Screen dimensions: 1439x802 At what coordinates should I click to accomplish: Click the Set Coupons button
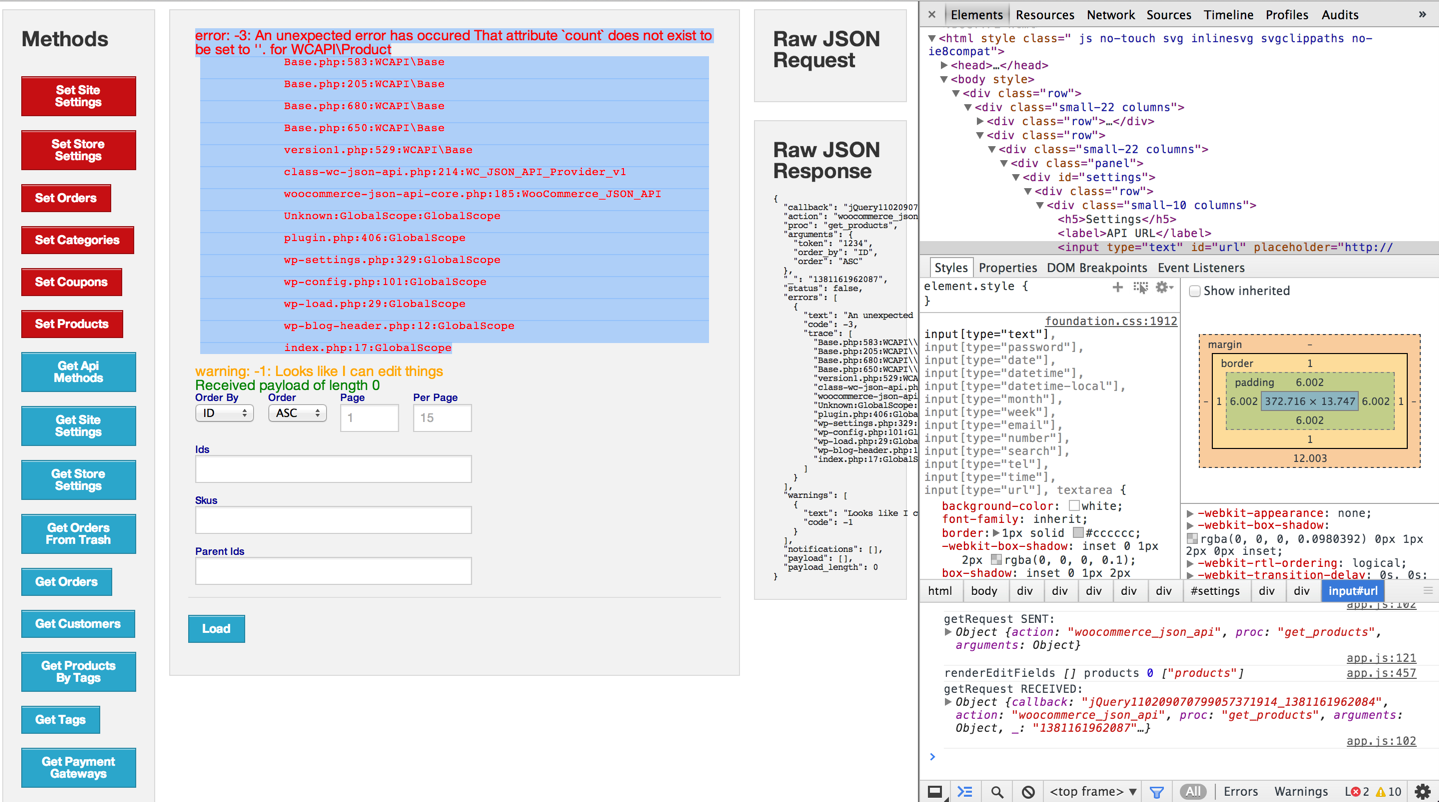(71, 282)
